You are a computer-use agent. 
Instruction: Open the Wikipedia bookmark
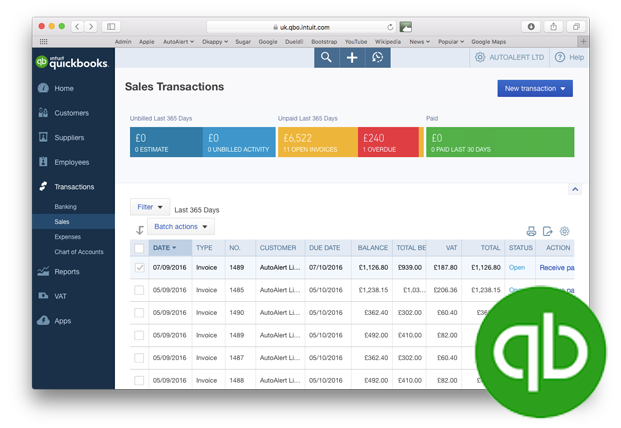(388, 42)
